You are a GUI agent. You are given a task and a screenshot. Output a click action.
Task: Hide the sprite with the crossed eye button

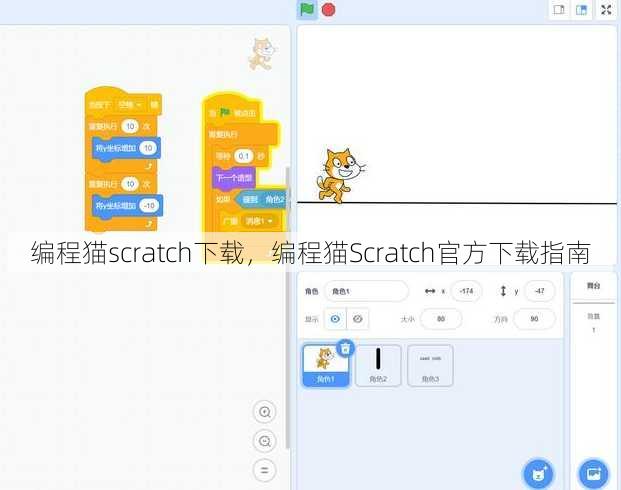tap(358, 318)
